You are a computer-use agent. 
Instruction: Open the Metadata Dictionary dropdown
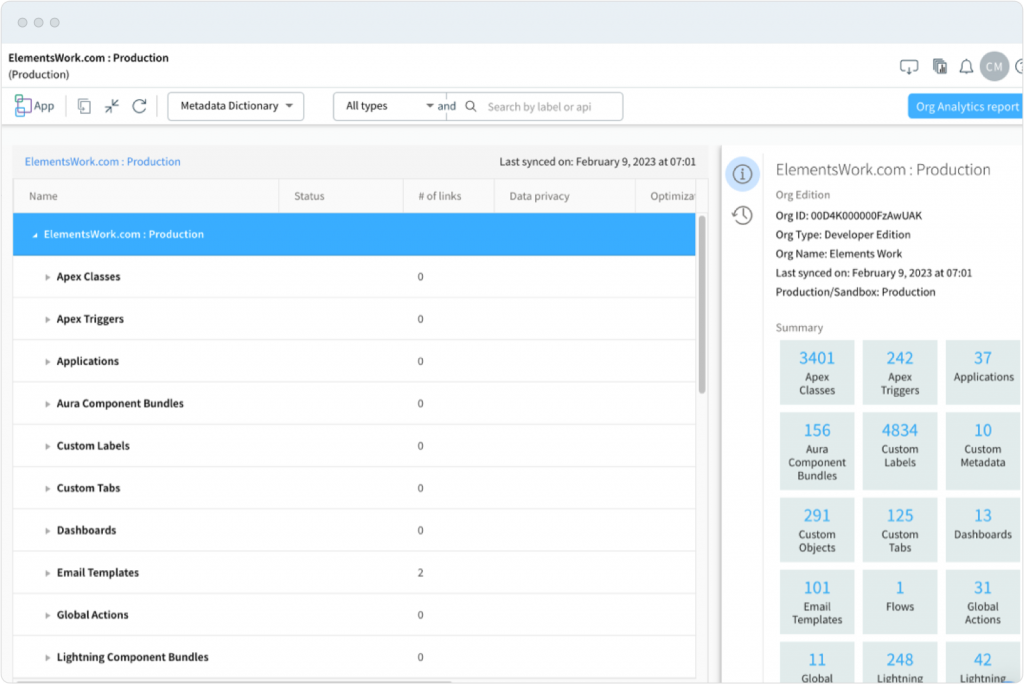(236, 106)
